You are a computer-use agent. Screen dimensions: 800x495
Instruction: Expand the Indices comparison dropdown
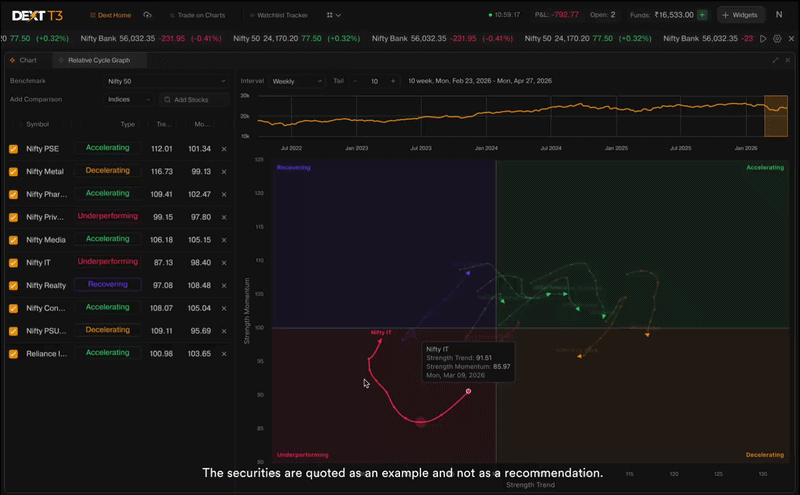click(x=129, y=100)
